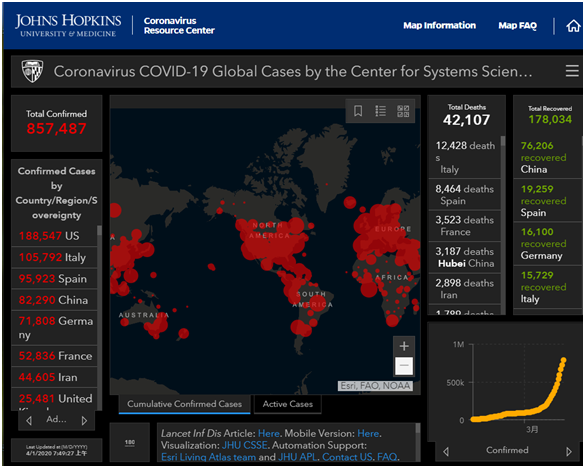
Task: Click the Last Updated timestamp
Action: [56, 450]
